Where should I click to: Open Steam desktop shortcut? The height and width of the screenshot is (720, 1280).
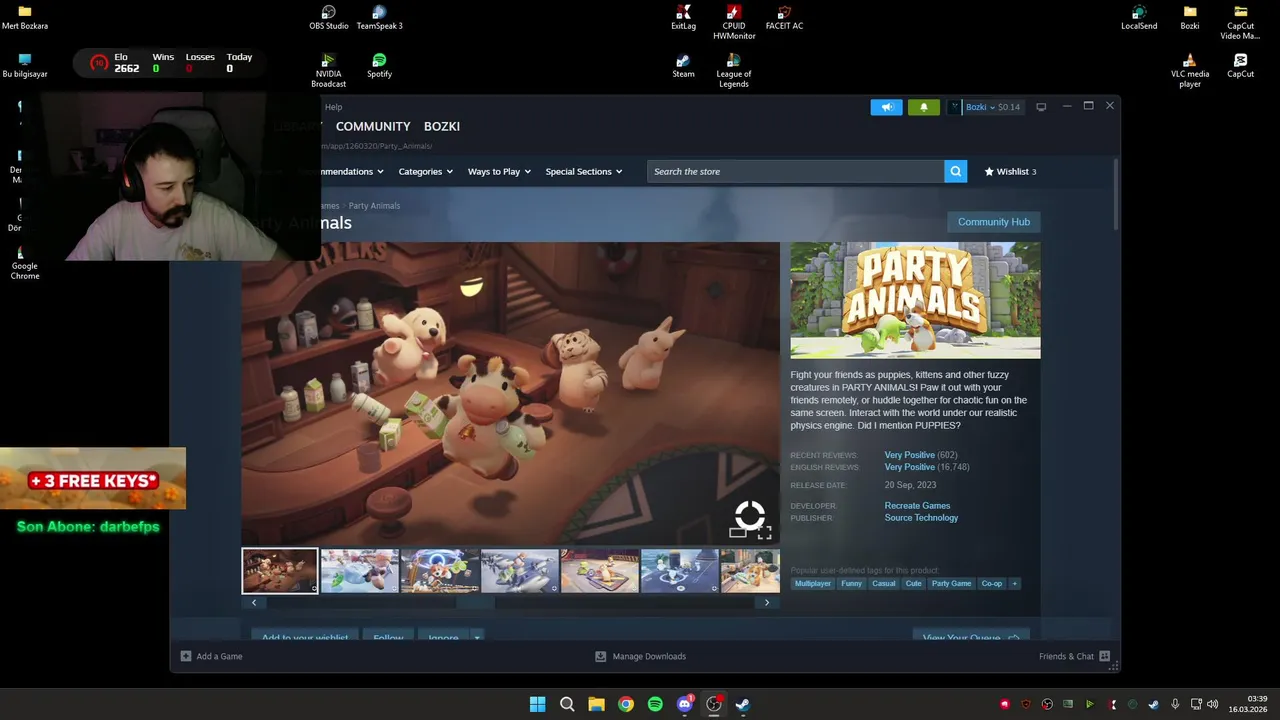point(683,66)
